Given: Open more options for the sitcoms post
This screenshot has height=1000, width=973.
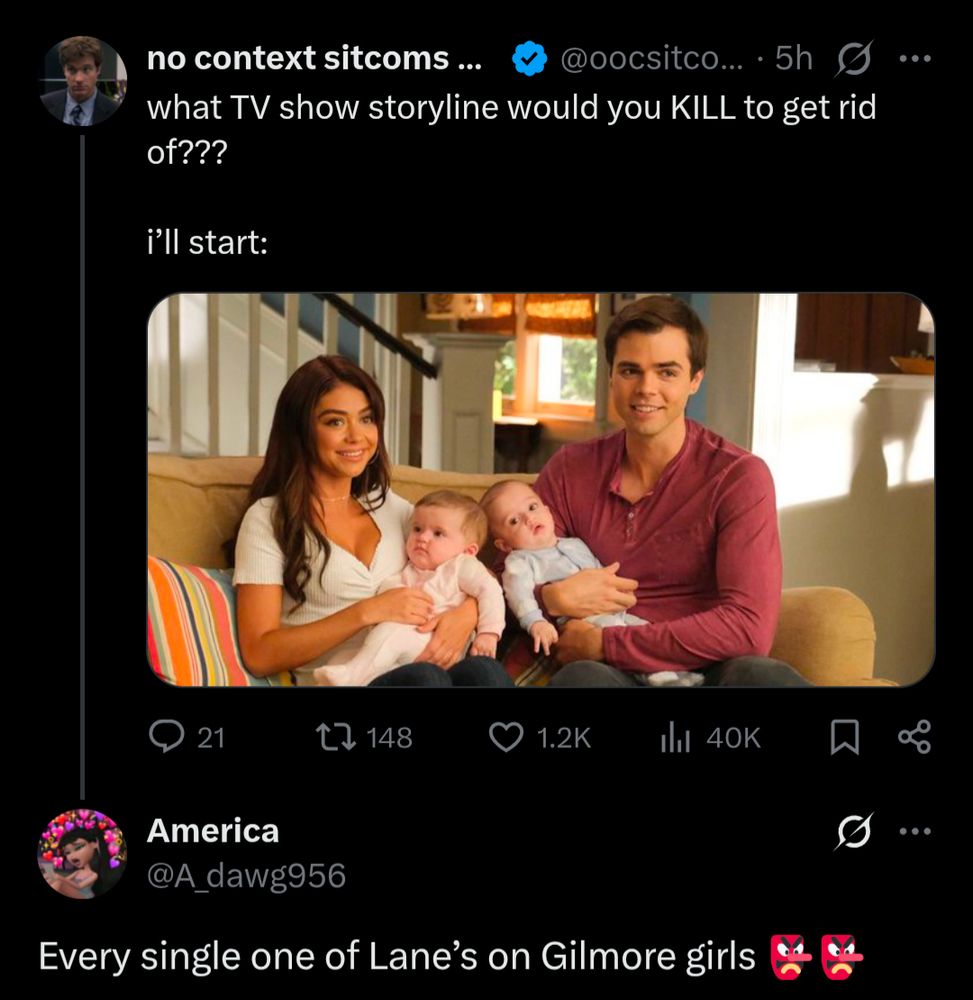Looking at the screenshot, I should [x=914, y=60].
